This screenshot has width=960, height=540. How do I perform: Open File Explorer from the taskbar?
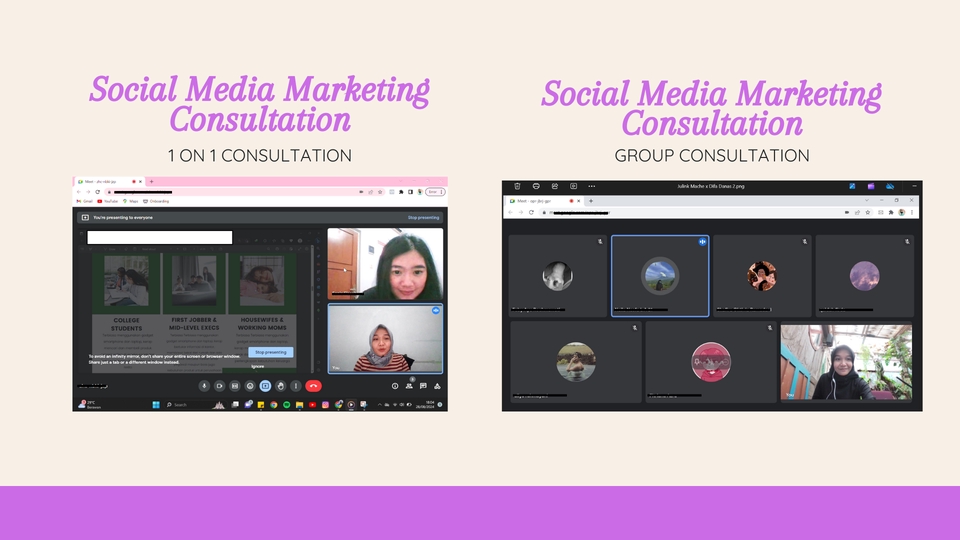(299, 405)
